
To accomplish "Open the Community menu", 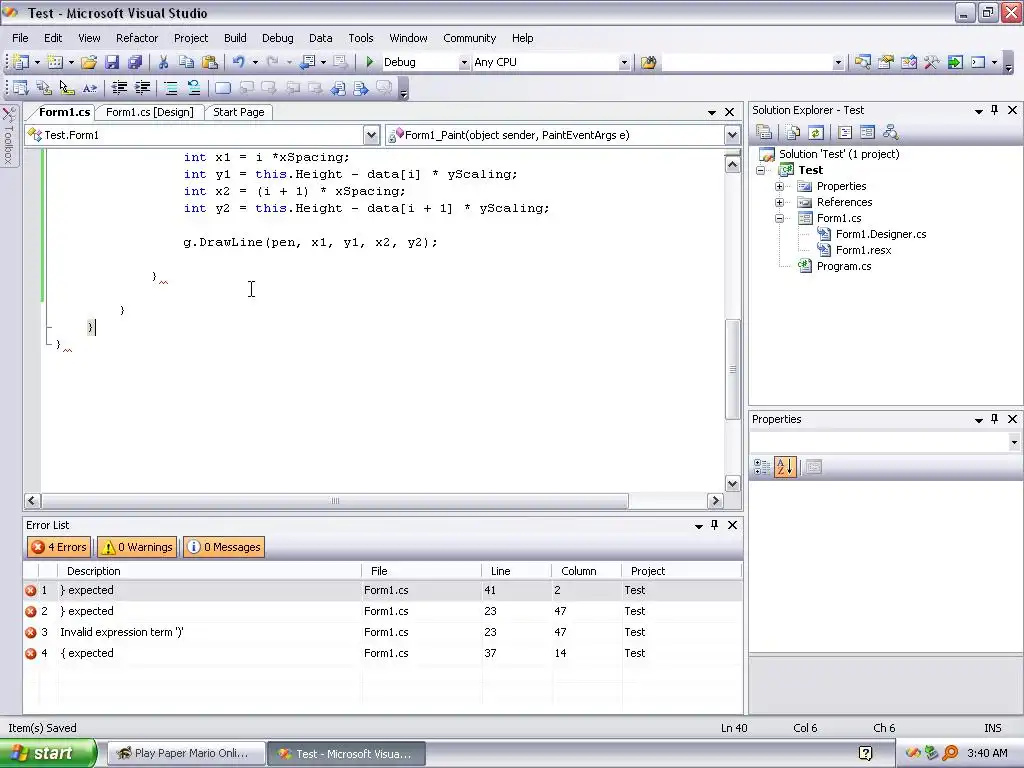I will tap(470, 38).
